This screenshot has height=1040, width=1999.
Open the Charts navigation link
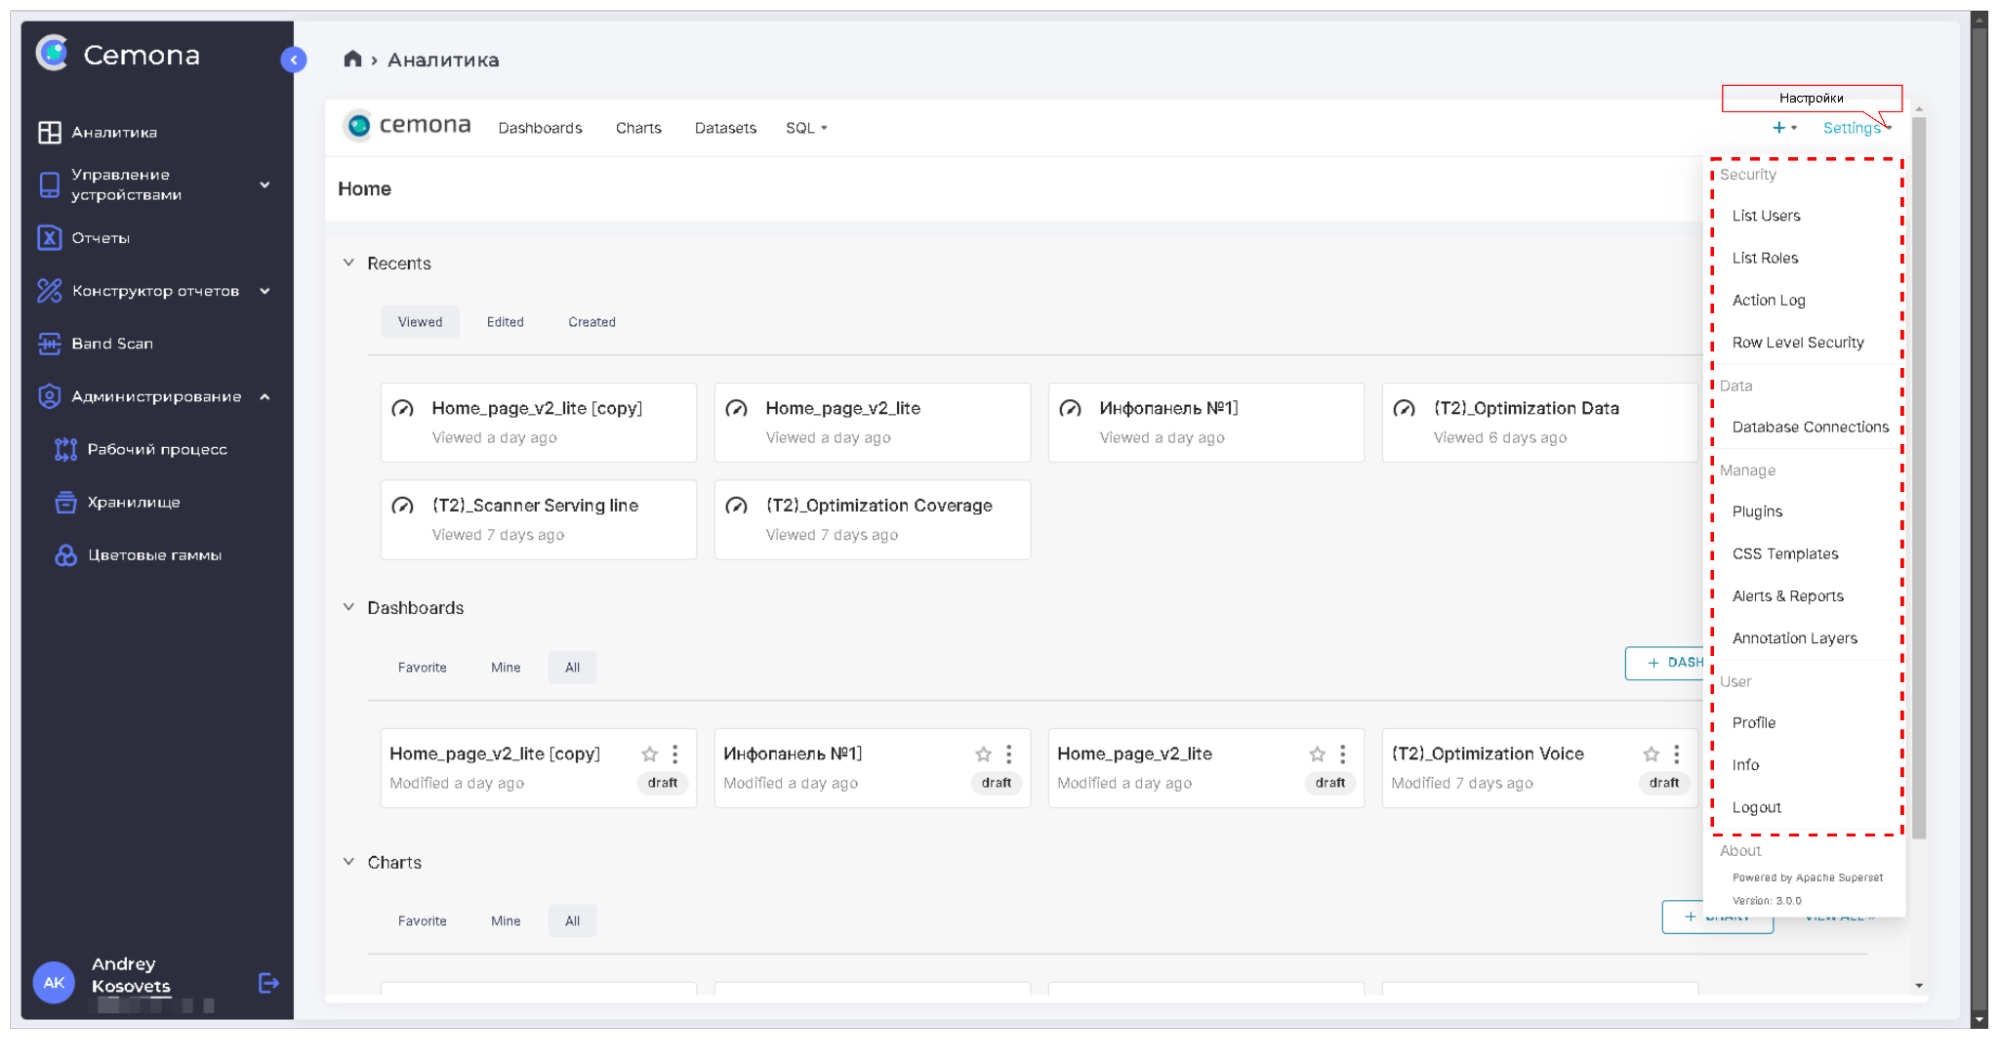point(638,128)
